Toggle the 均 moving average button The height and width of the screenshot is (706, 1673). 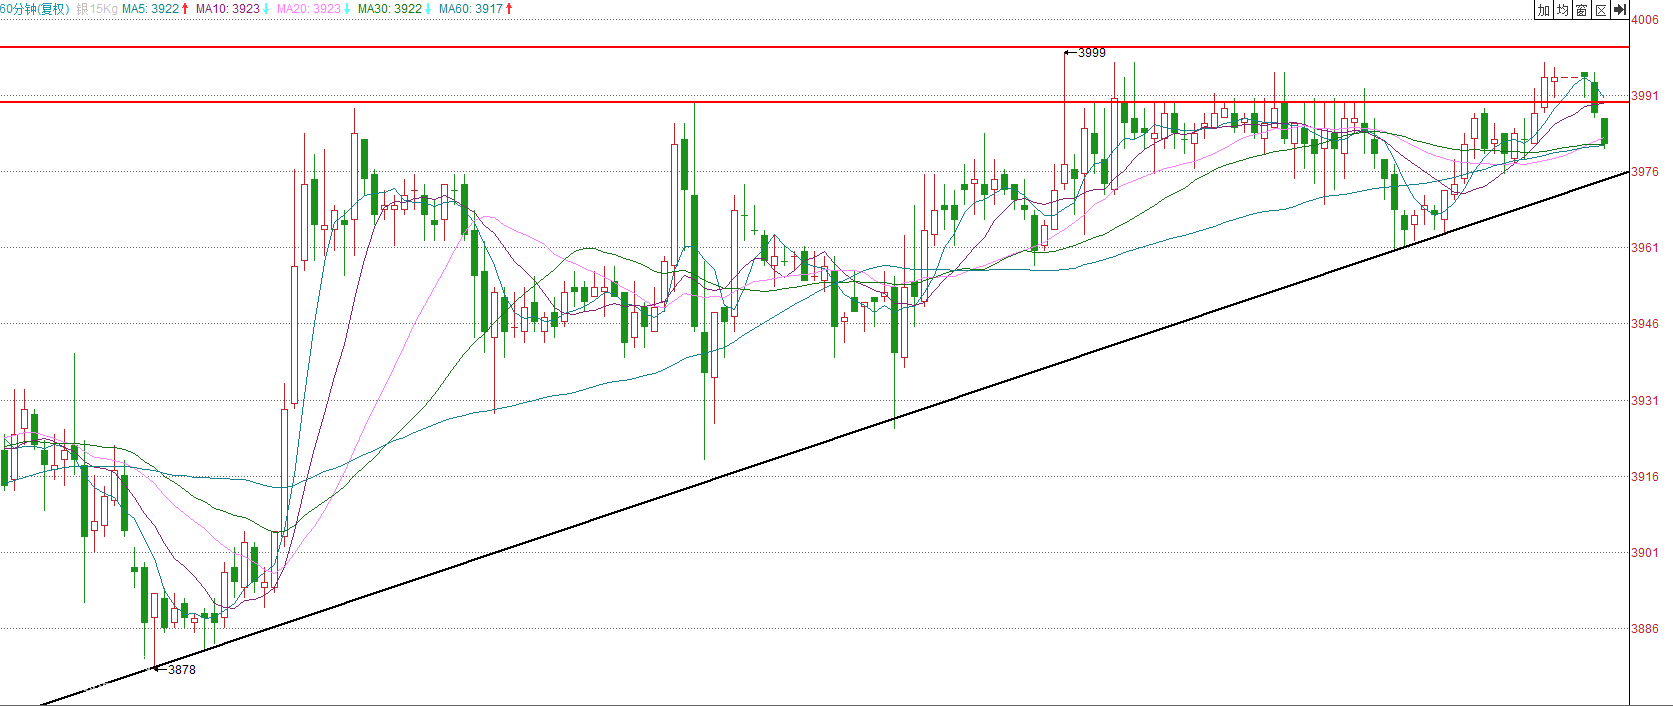[x=1563, y=10]
